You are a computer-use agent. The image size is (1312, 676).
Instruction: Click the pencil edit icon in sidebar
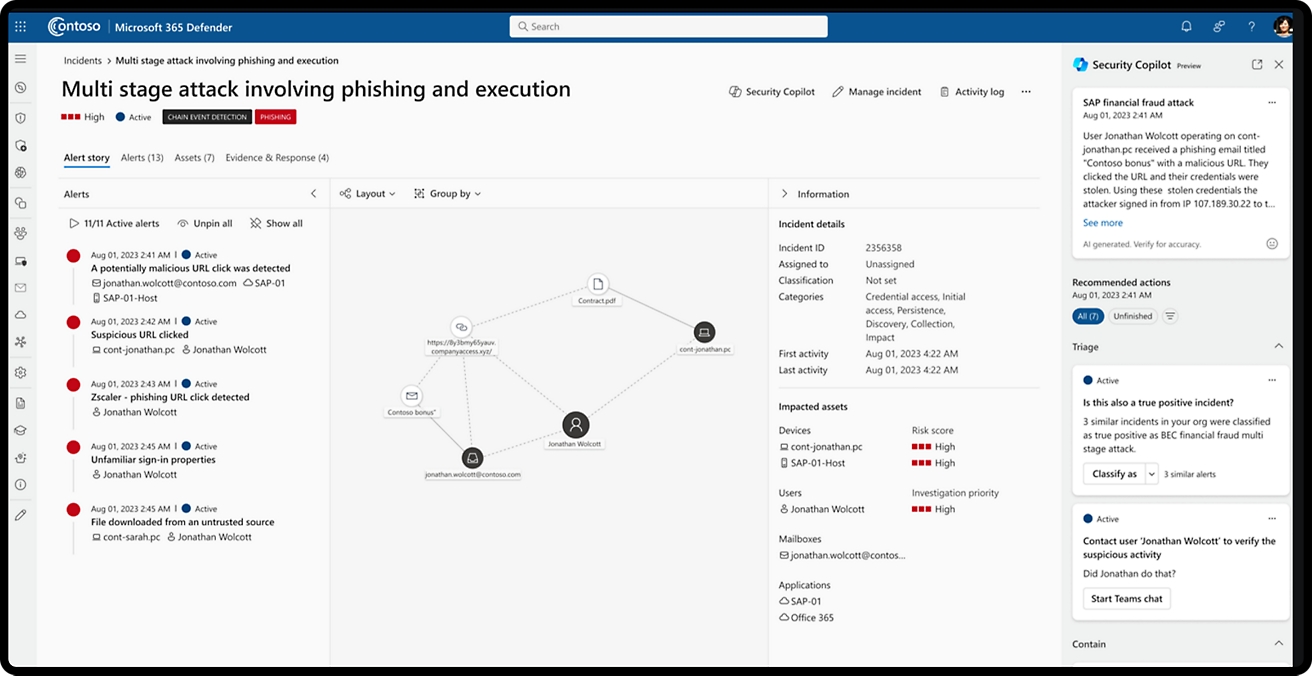point(20,514)
